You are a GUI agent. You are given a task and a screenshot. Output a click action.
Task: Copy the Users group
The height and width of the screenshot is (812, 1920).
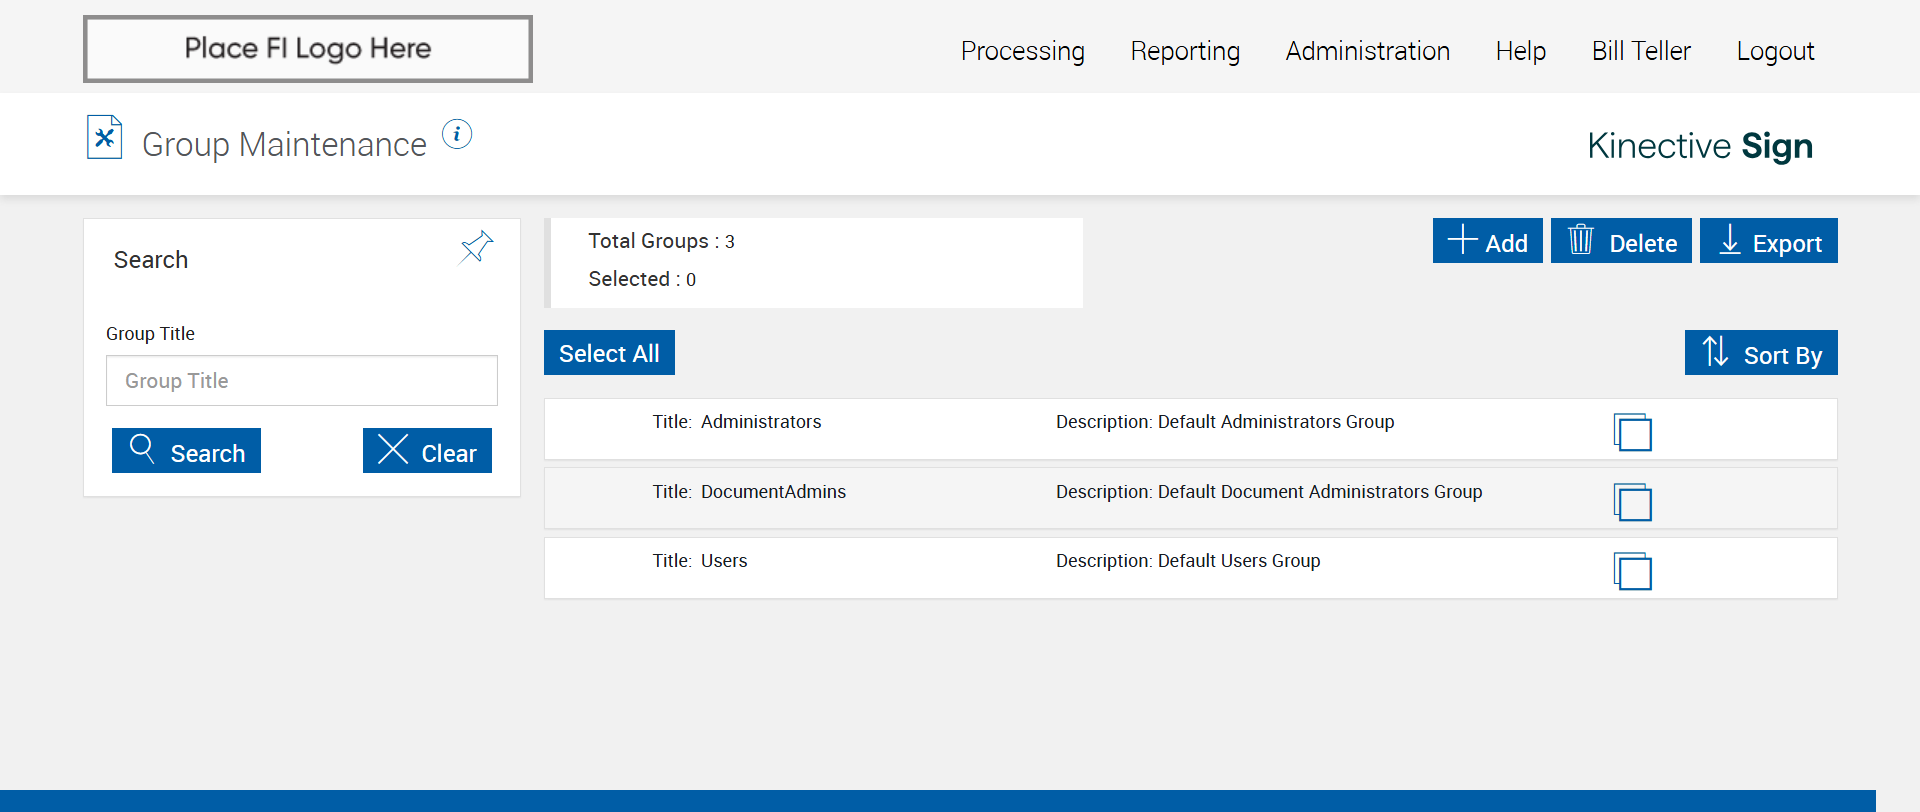[1632, 571]
